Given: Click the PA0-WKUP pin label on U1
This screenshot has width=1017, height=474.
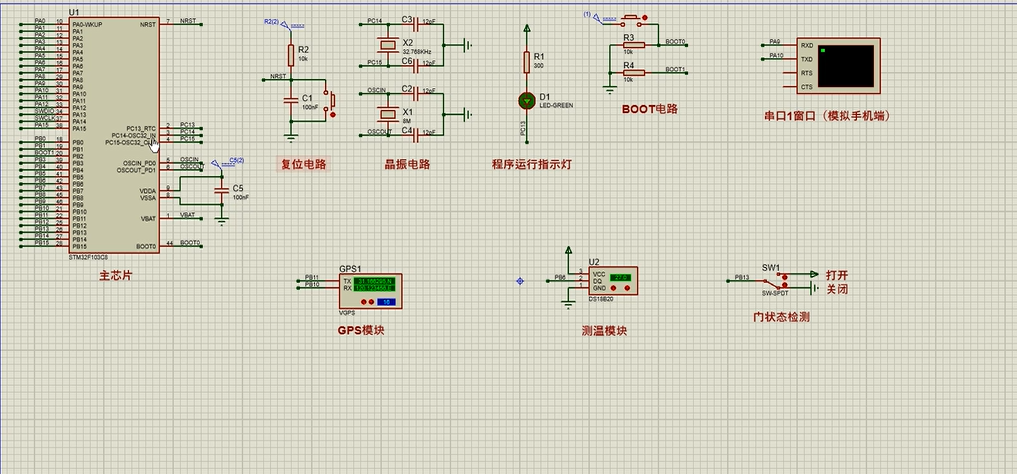Looking at the screenshot, I should pos(87,24).
